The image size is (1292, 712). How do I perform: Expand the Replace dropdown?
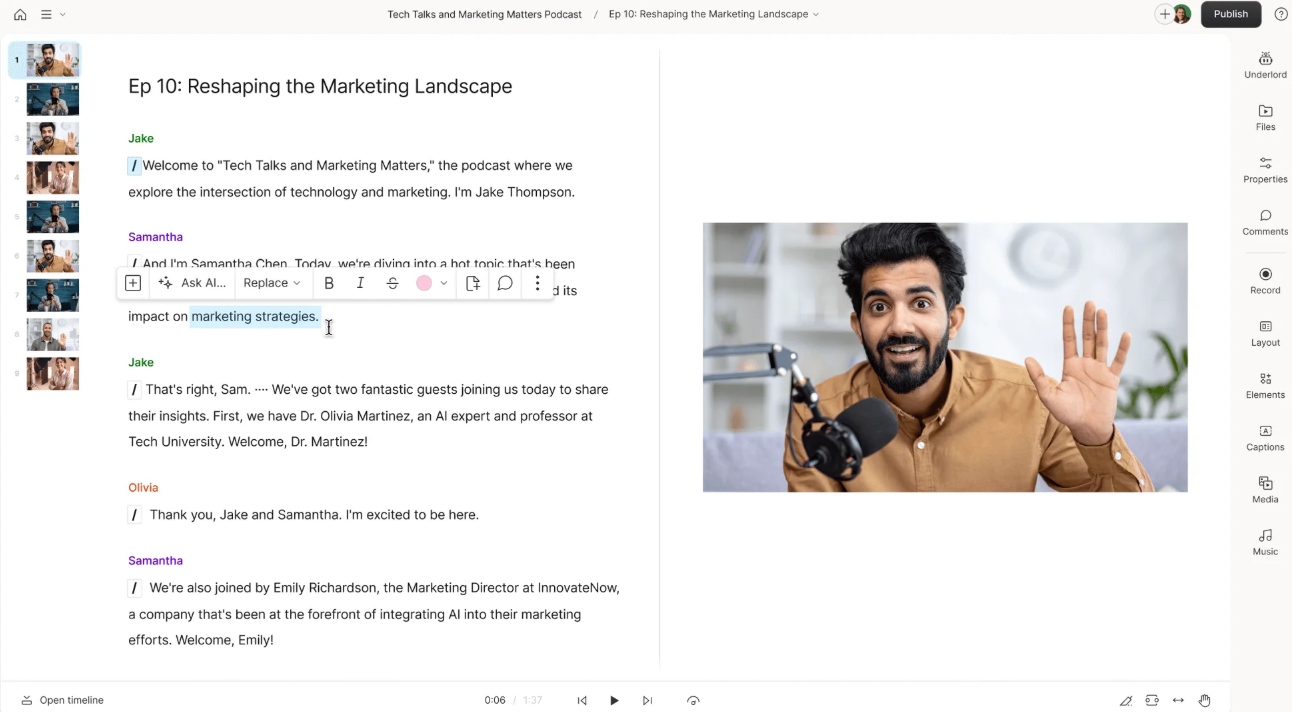click(272, 283)
